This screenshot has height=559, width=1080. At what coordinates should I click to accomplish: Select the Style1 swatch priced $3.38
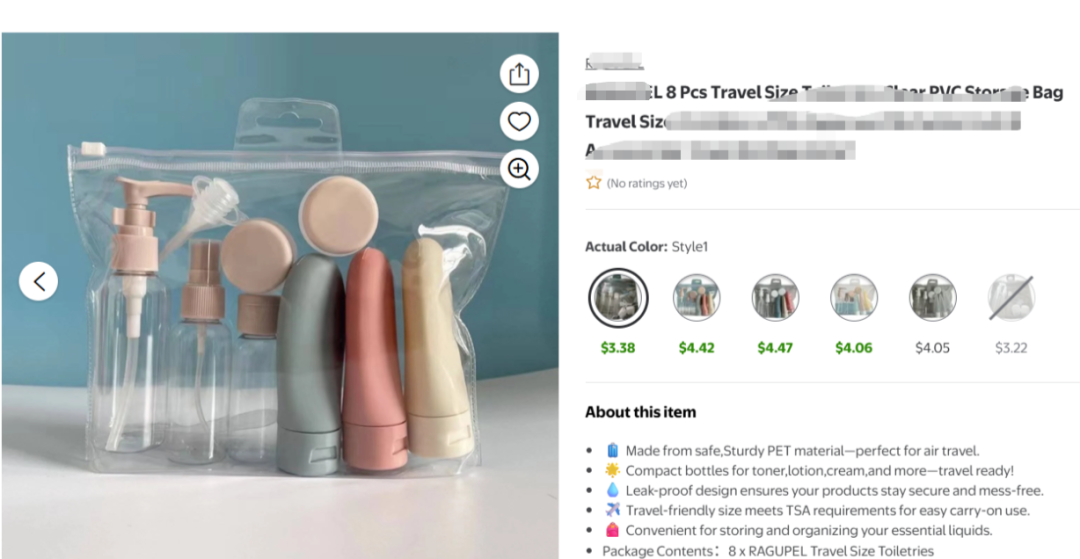[x=617, y=297]
